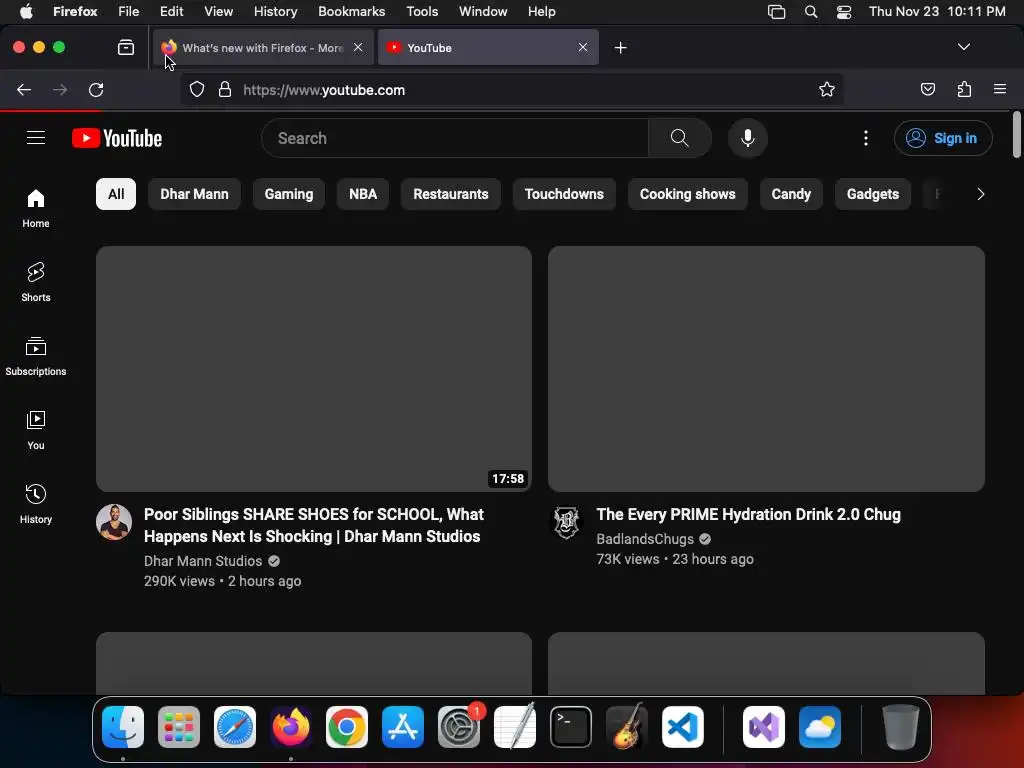This screenshot has height=768, width=1024.
Task: Click Dhar Mann Studios channel avatar
Action: [x=114, y=522]
